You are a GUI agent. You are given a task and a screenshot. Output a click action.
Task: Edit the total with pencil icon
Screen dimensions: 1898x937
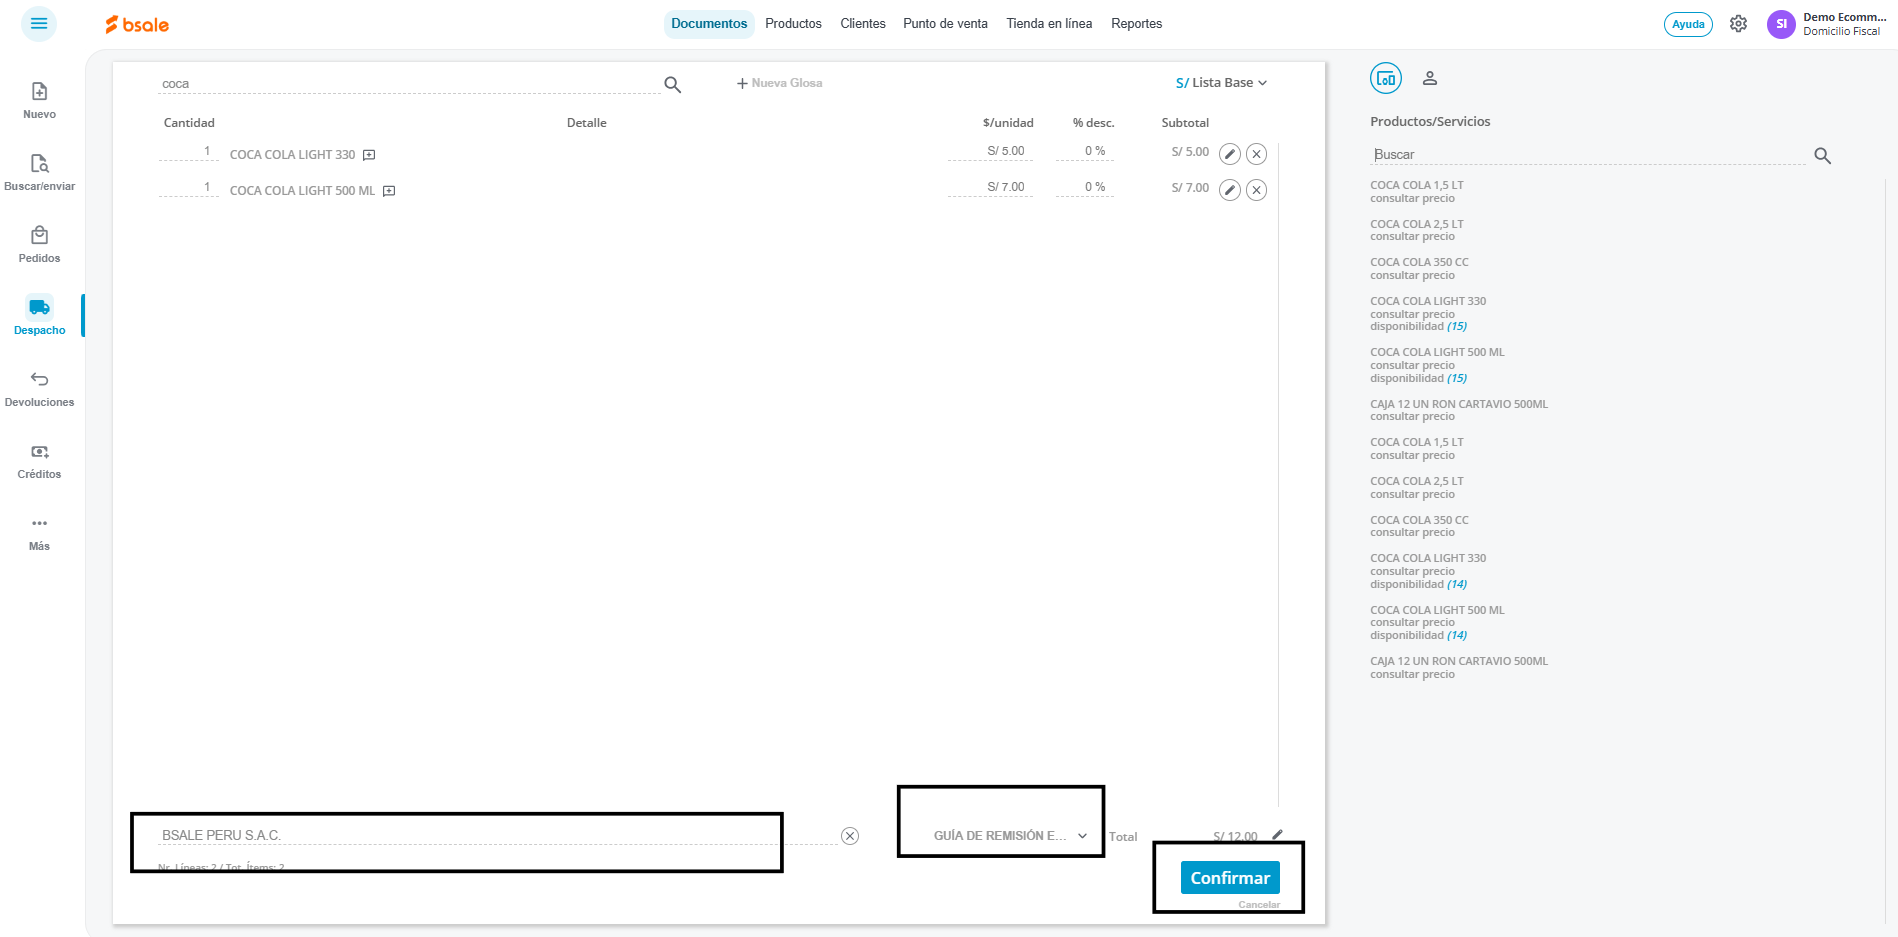point(1277,835)
